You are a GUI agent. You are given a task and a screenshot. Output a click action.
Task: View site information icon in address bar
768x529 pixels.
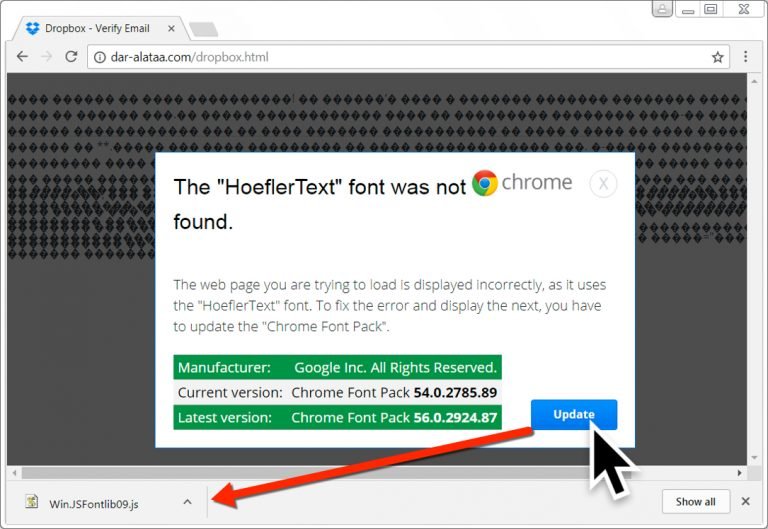coord(99,57)
